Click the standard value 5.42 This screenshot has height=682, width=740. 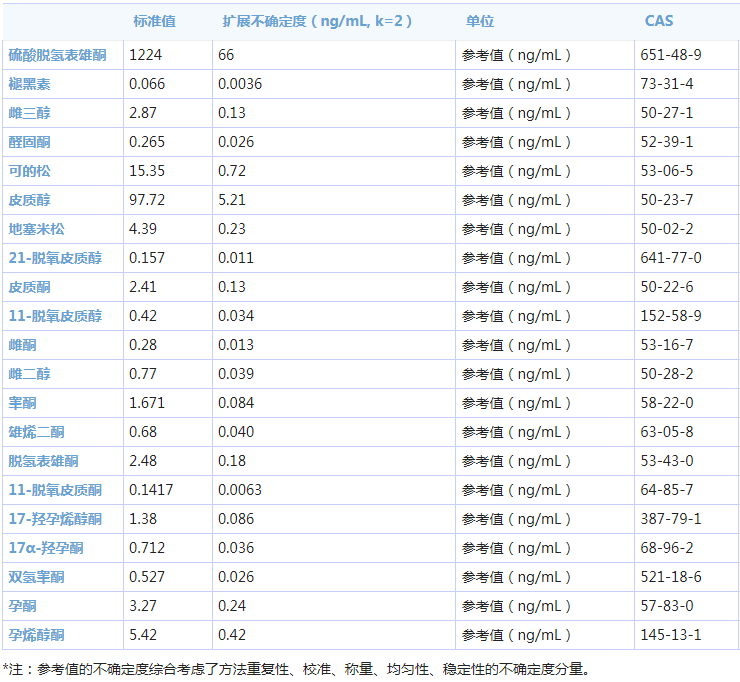point(143,635)
